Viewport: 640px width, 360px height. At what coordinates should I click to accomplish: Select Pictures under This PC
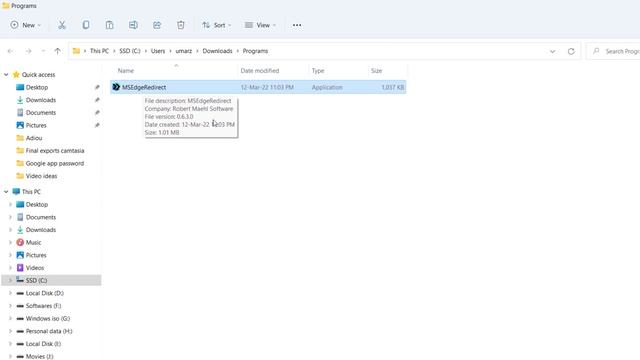pos(36,255)
